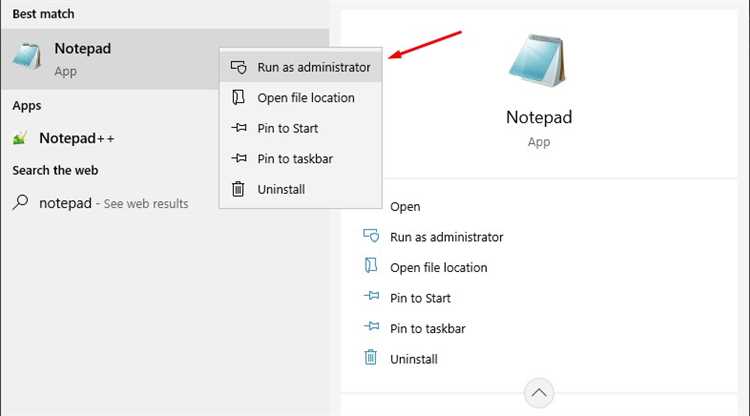The width and height of the screenshot is (750, 416).
Task: Click the shield icon in the right pane
Action: coord(371,236)
